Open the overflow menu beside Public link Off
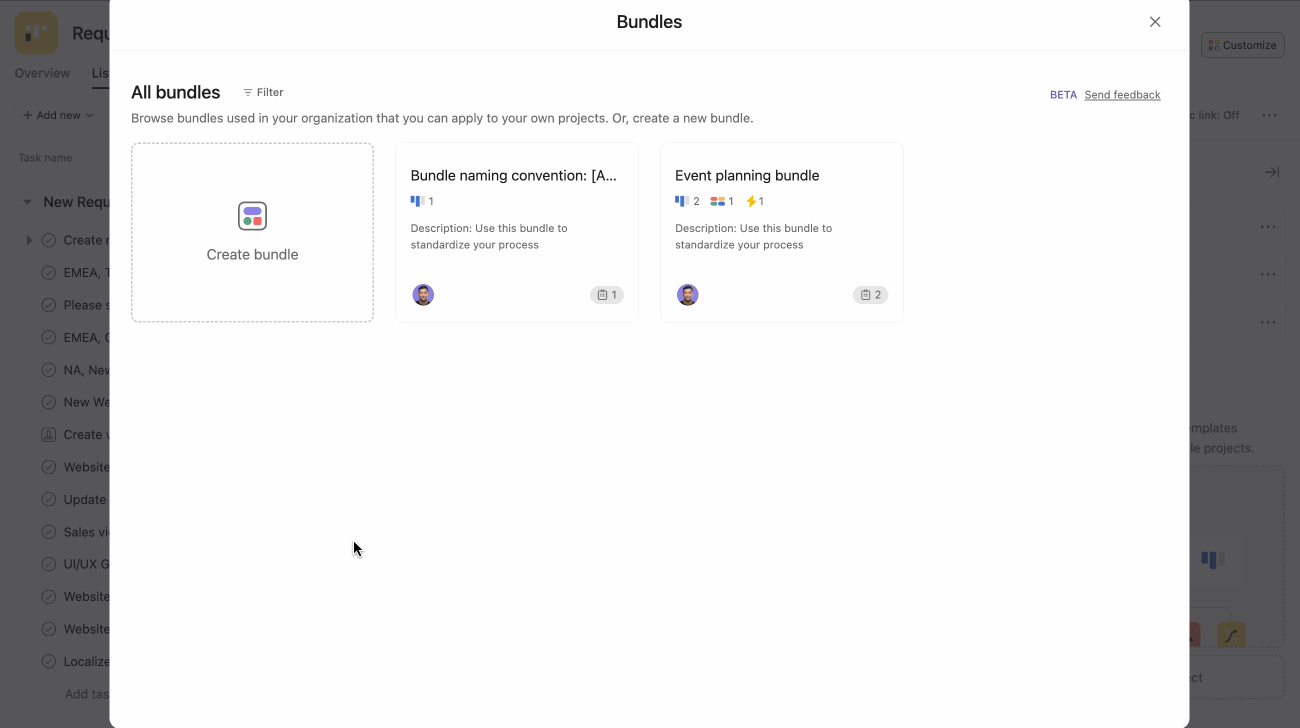The height and width of the screenshot is (728, 1300). (1268, 114)
